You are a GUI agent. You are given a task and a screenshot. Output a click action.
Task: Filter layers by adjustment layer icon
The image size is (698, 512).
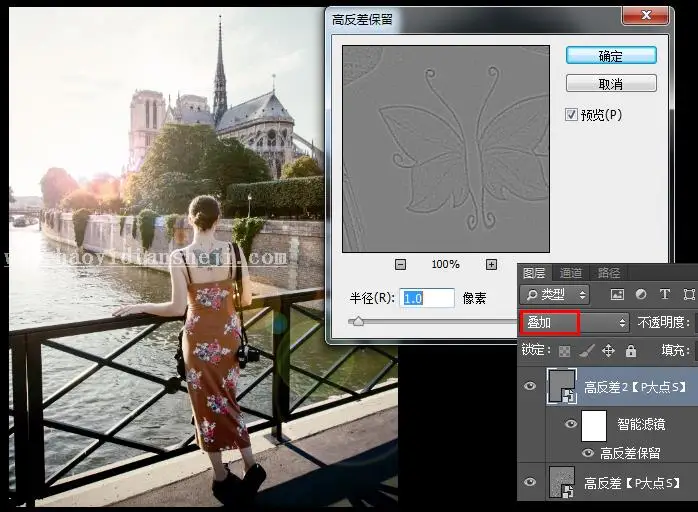pos(641,294)
